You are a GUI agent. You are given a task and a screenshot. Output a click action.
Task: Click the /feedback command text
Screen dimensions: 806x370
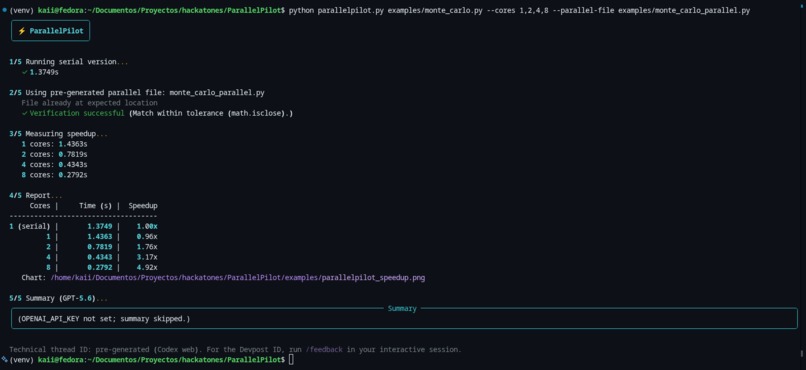point(324,349)
